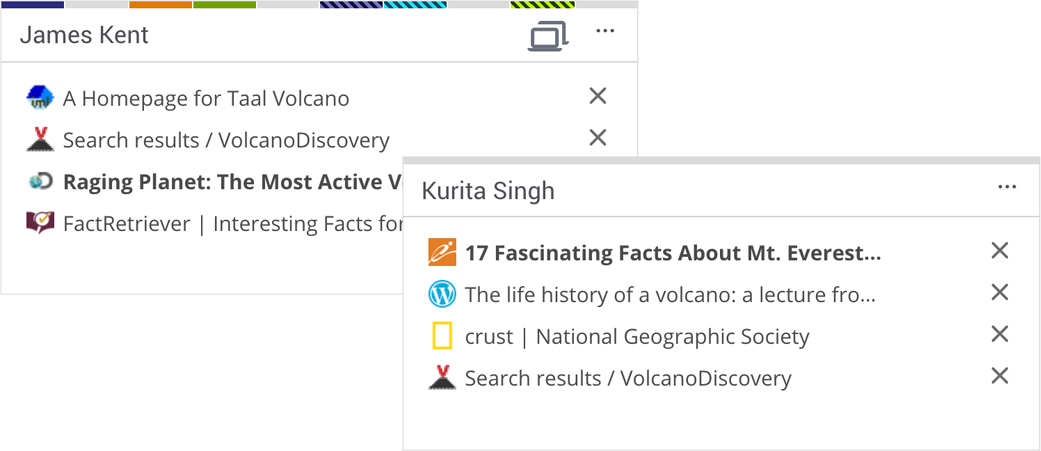1041x451 pixels.
Task: Select the James Kent student name
Action: [x=84, y=35]
